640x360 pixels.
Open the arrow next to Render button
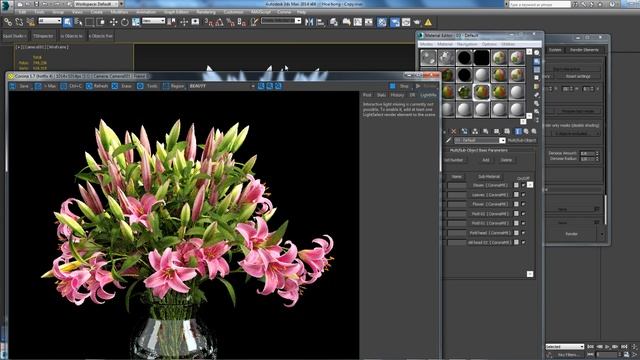[x=602, y=234]
